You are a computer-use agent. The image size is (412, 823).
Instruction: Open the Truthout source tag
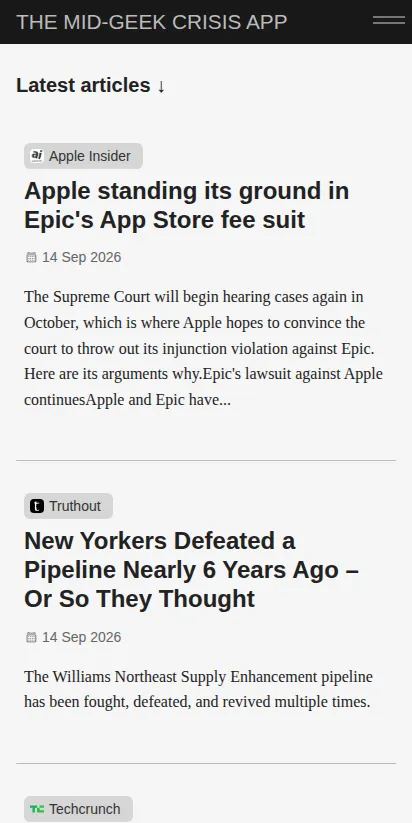pos(68,506)
